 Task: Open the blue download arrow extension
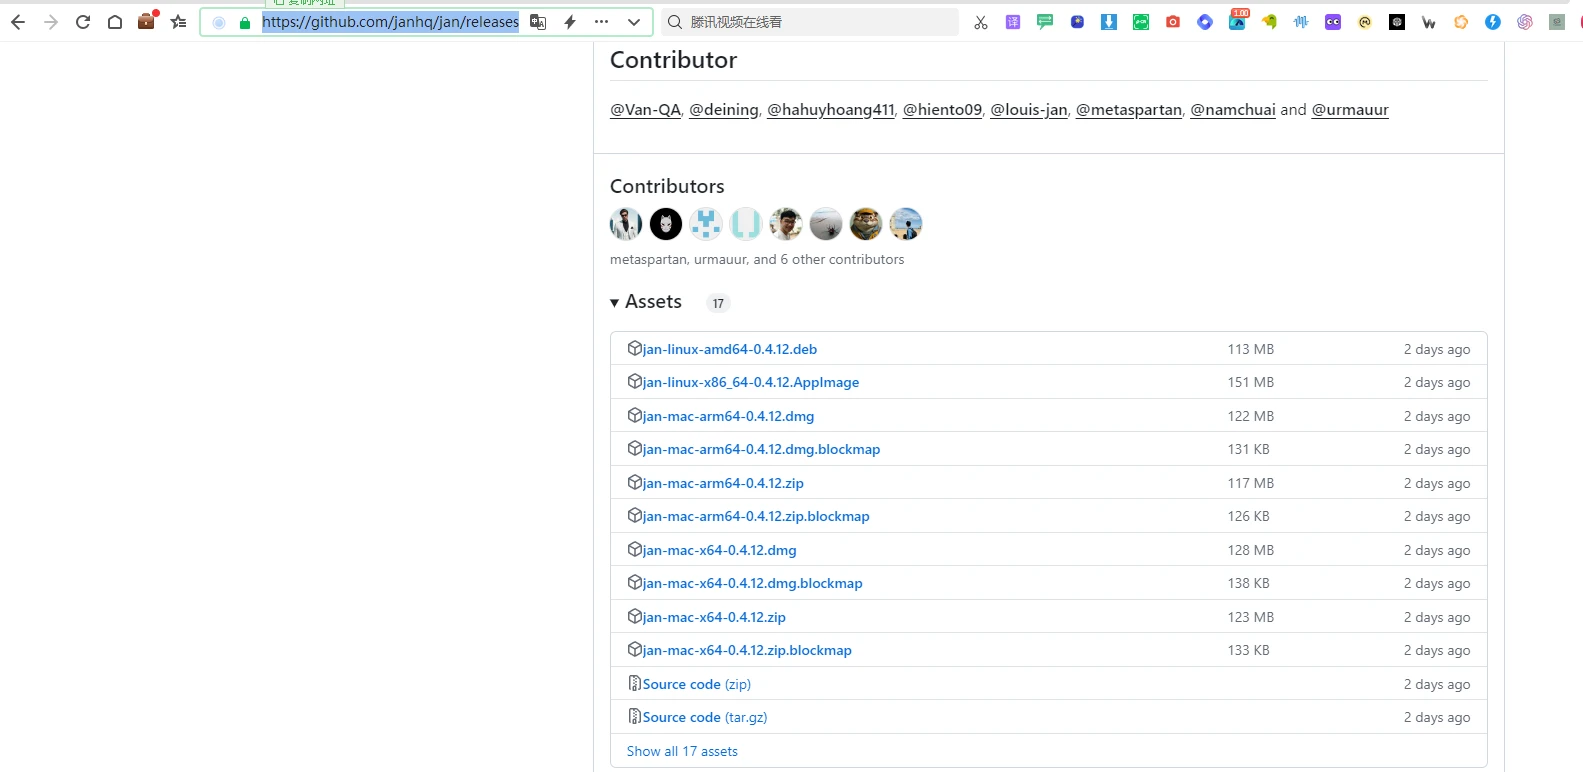(1109, 22)
